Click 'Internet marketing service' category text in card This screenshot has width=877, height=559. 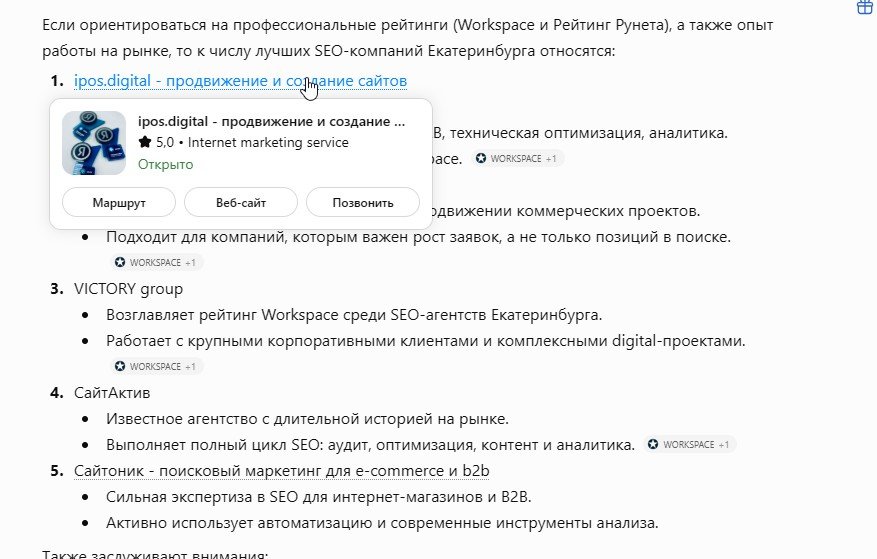click(x=268, y=142)
